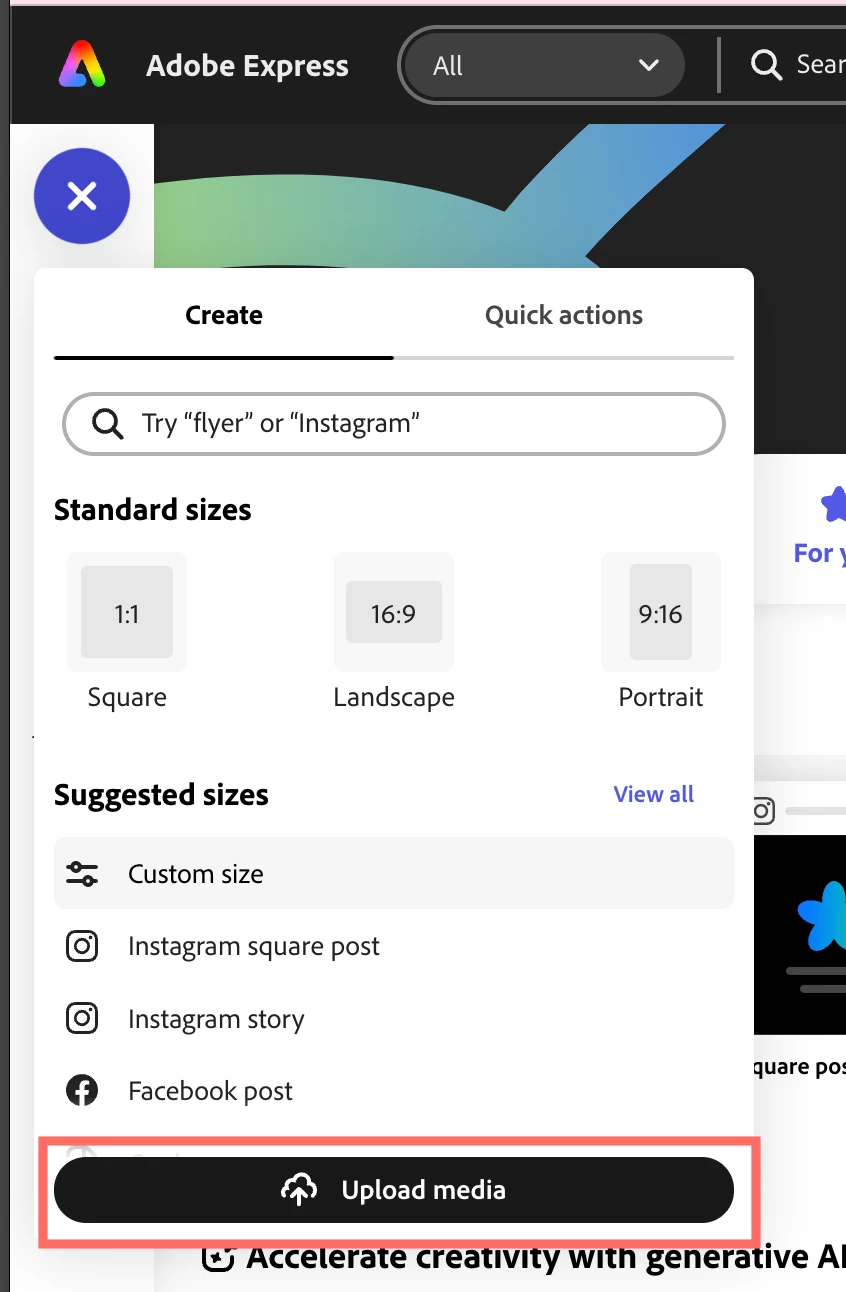846x1292 pixels.
Task: Click the 'Try flyer or Instagram' search field
Action: click(x=394, y=424)
